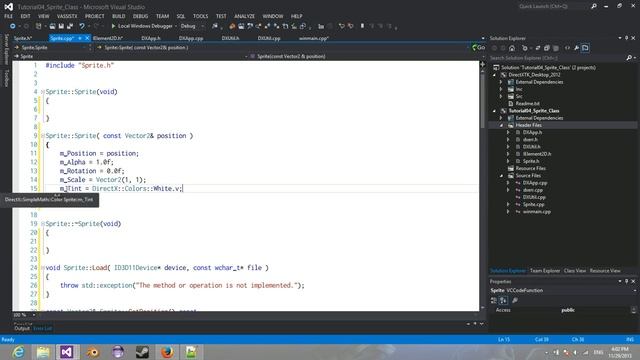This screenshot has width=640, height=360.
Task: Click the Quick Launch search icon
Action: (594, 6)
